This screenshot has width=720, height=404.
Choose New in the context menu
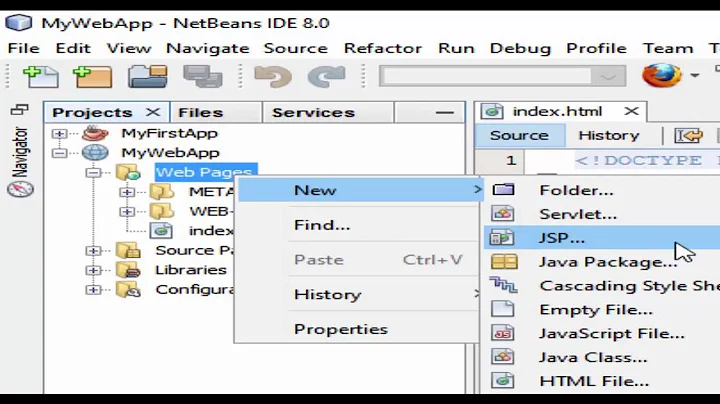click(360, 190)
